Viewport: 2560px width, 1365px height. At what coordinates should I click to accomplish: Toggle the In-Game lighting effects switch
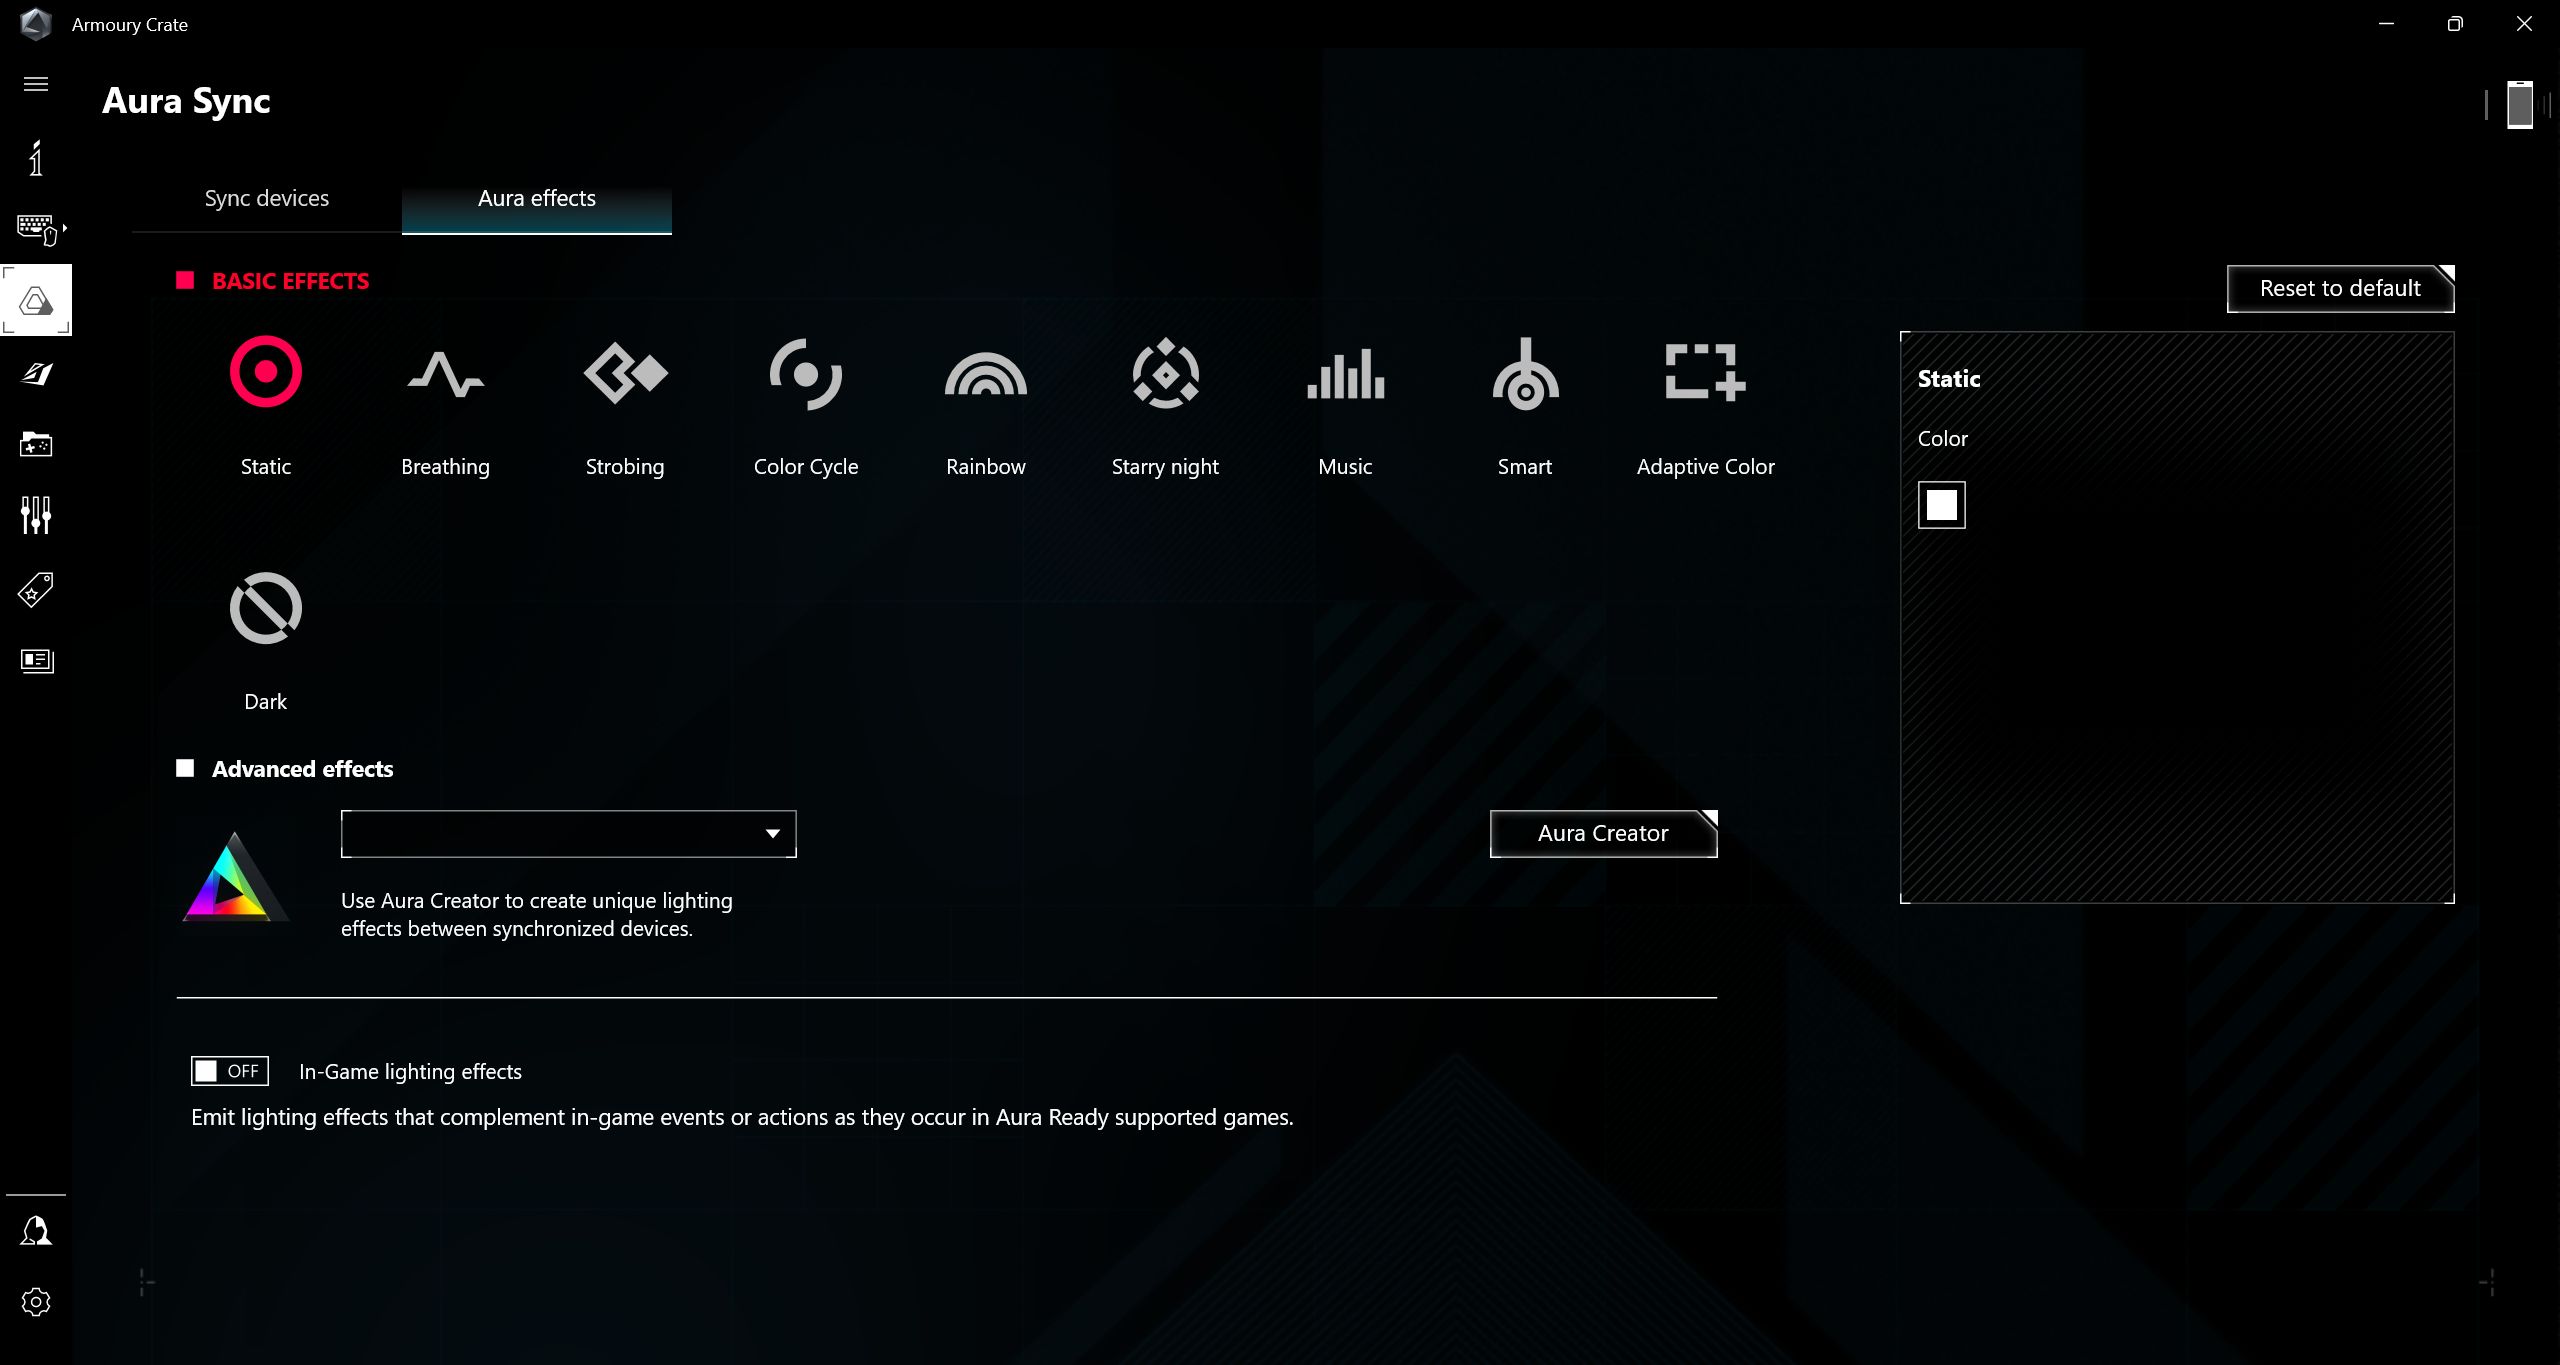point(230,1070)
